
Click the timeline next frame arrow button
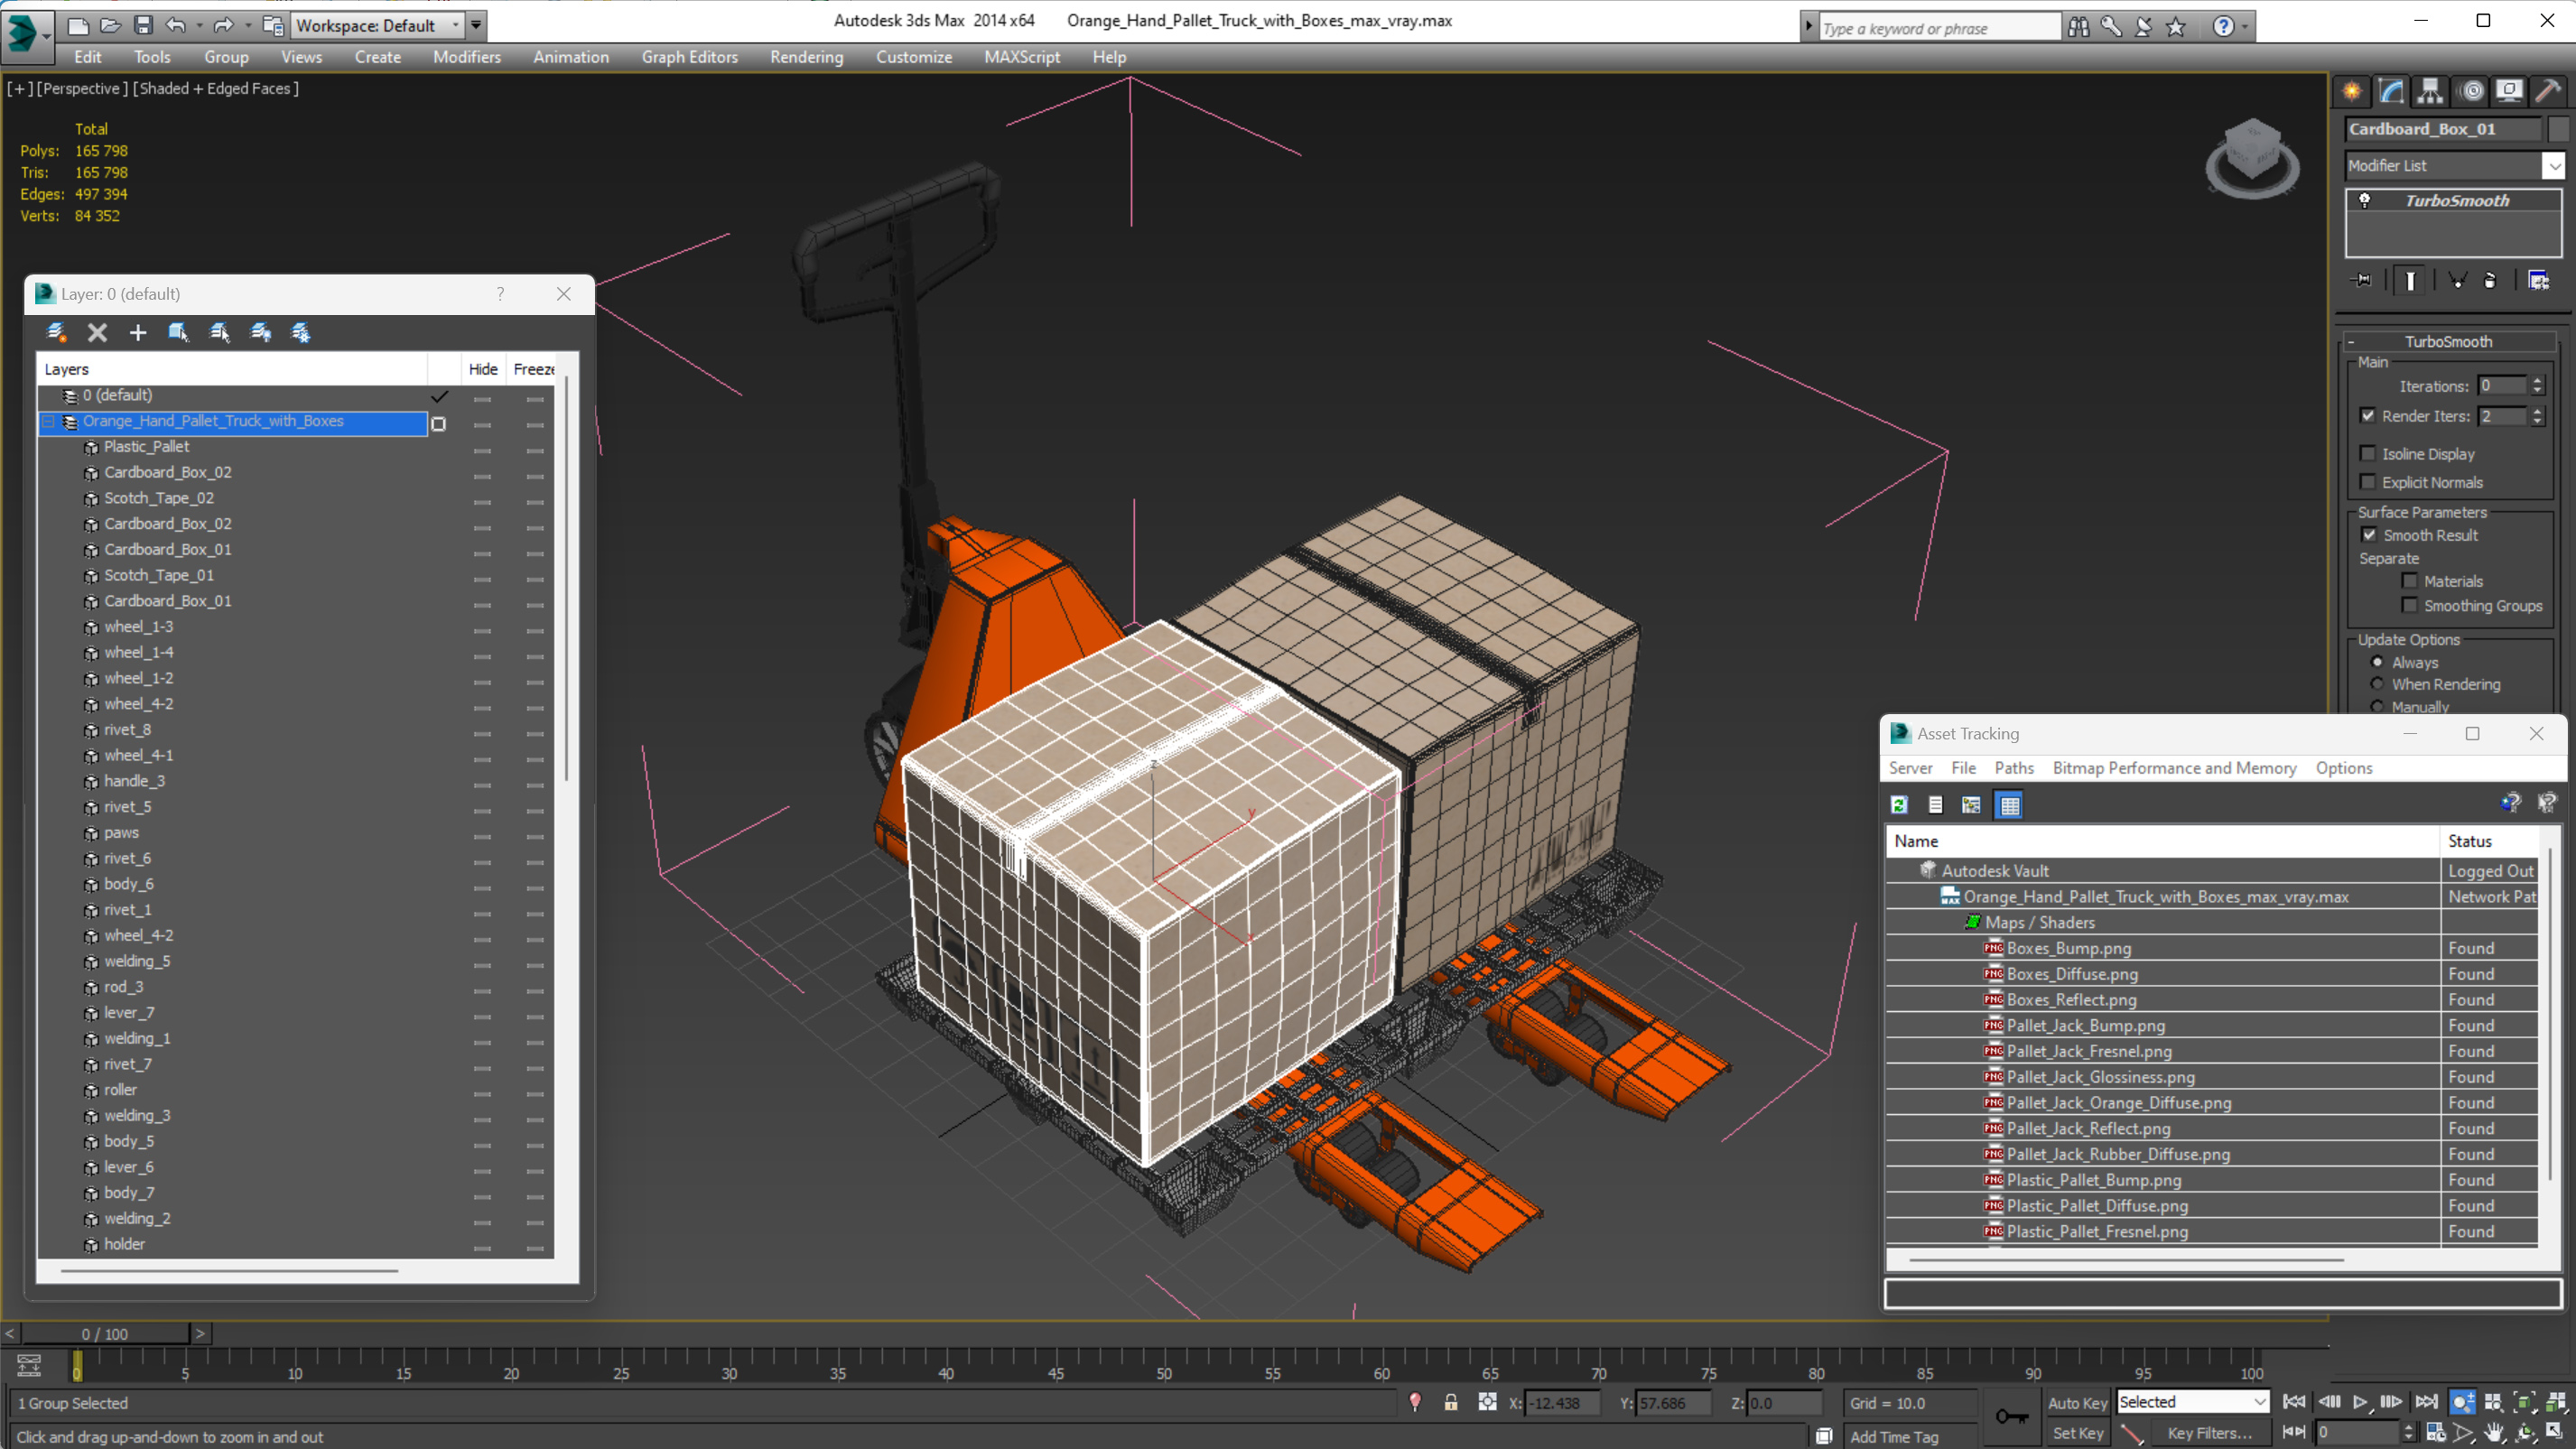click(200, 1333)
